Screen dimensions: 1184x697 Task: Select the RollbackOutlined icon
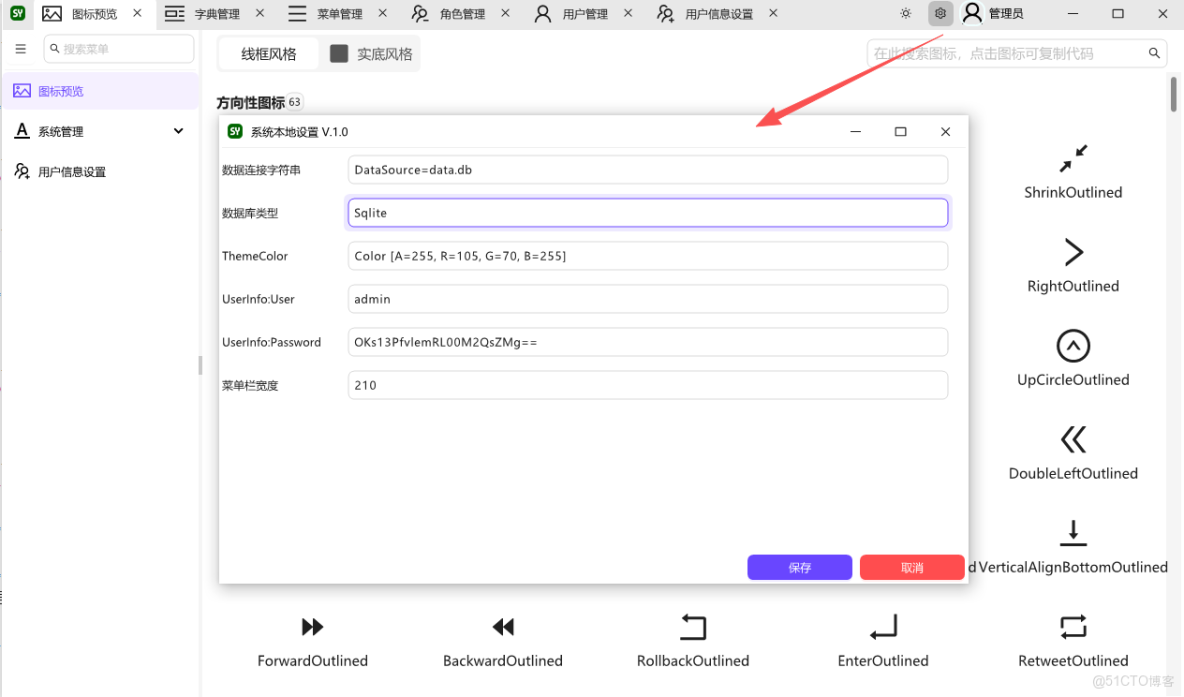click(692, 627)
